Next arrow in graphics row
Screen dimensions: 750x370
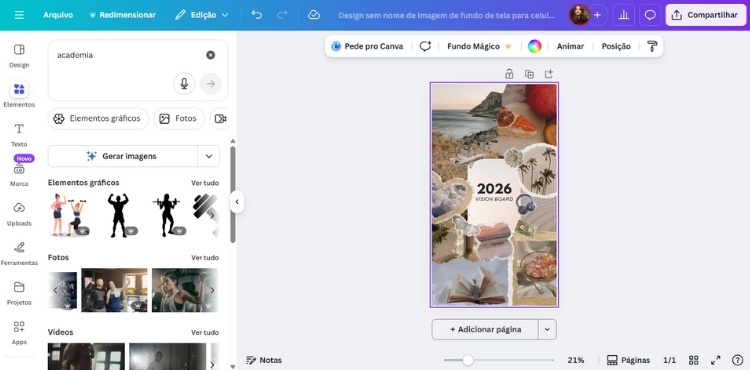click(212, 216)
